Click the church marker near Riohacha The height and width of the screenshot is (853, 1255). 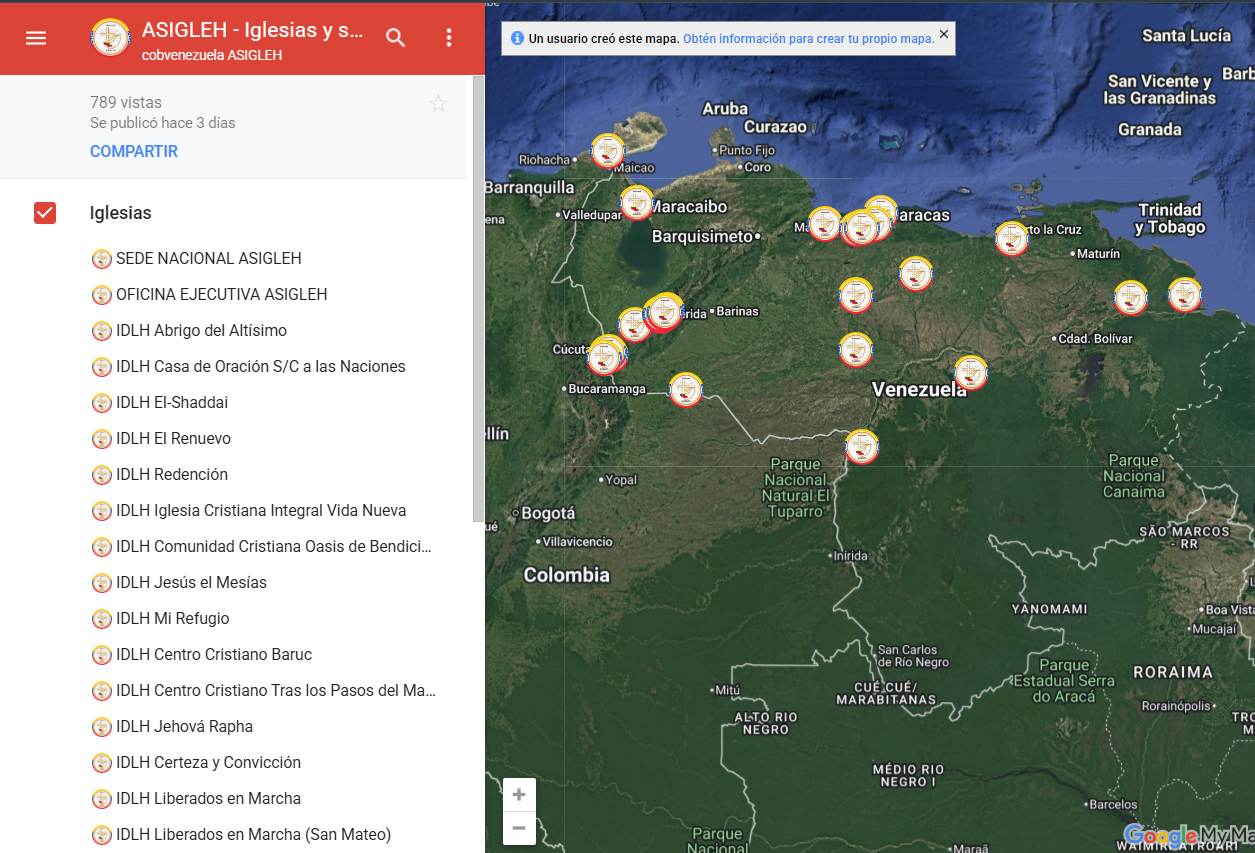tap(607, 151)
